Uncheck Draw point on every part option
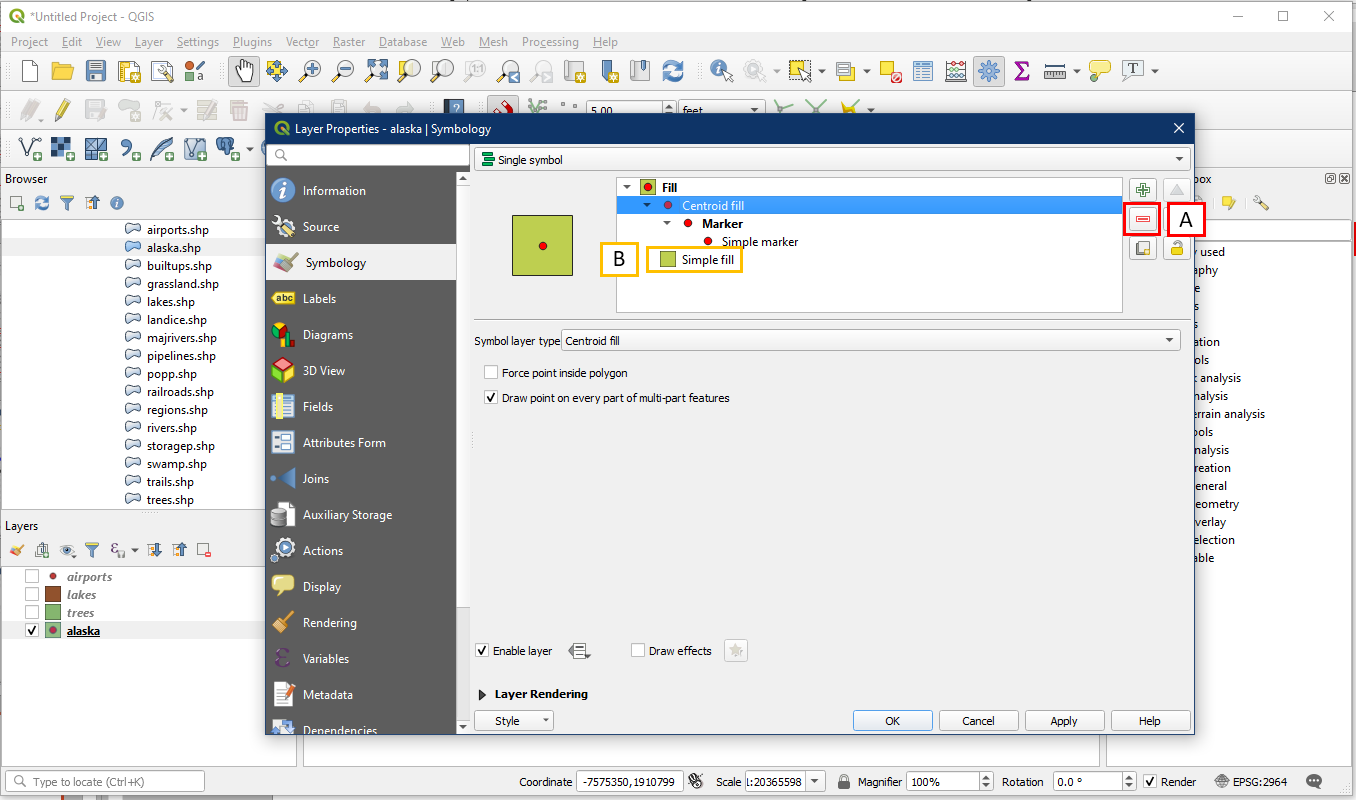The image size is (1356, 800). [x=491, y=398]
